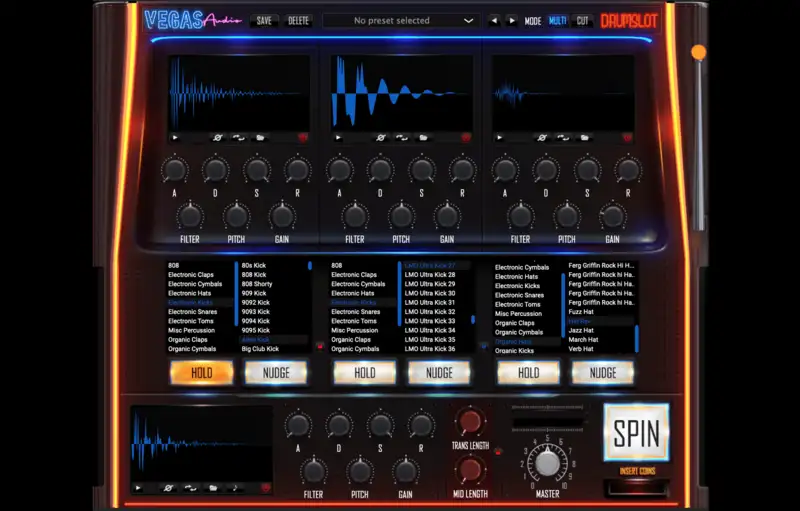Click the first slot FILTER knob
Screen dimensions: 800x511
tap(190, 217)
